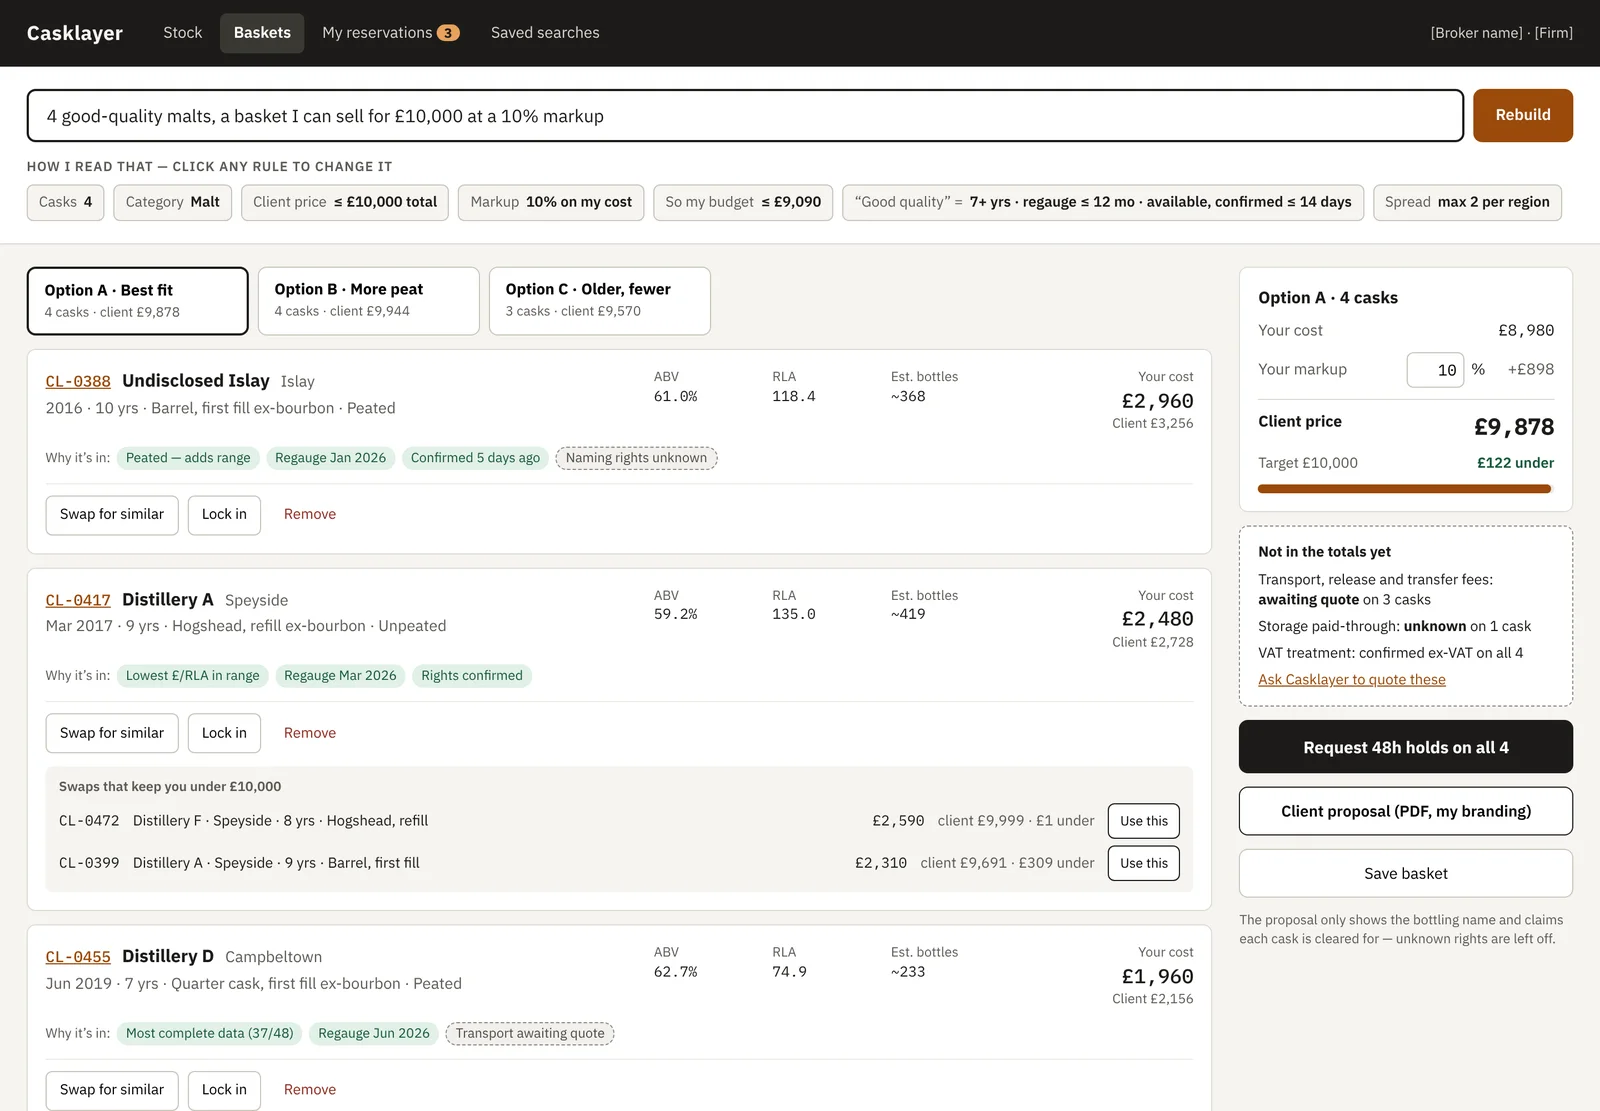The image size is (1600, 1111).
Task: Open My reservations tab
Action: (390, 33)
